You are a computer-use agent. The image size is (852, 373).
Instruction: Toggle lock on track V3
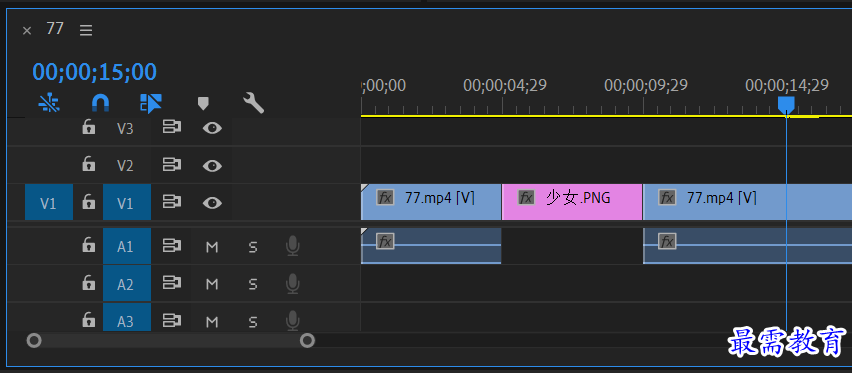[x=88, y=127]
